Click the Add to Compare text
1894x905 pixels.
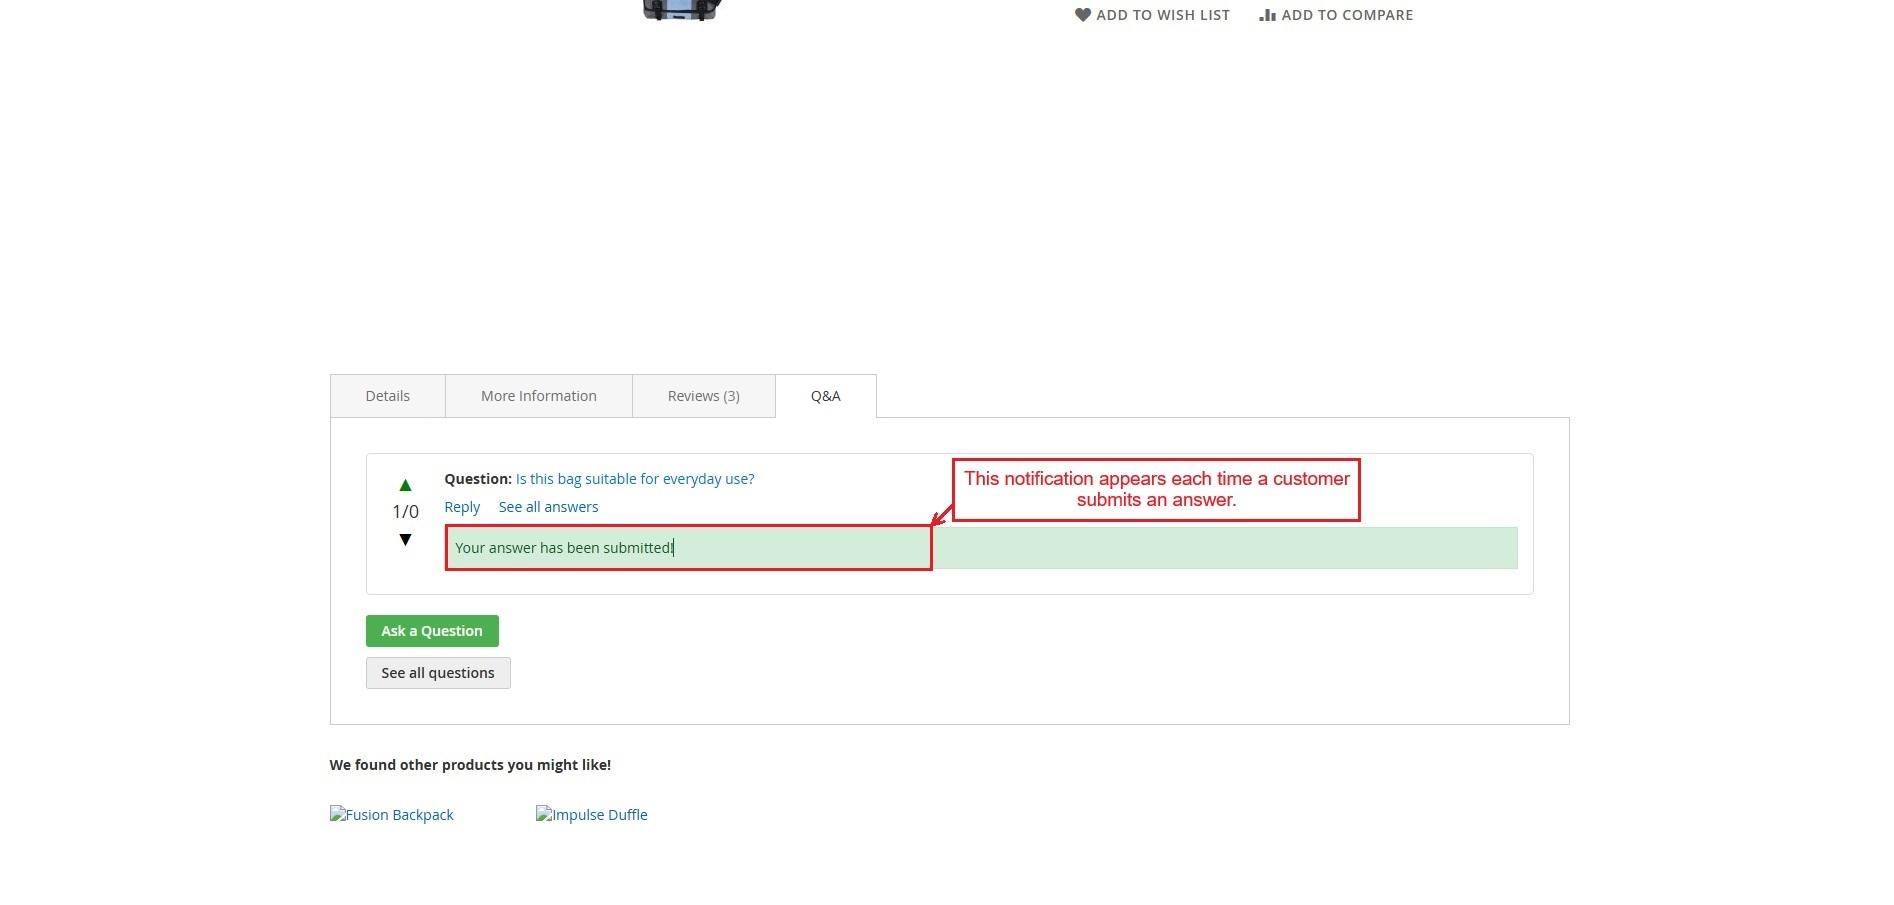tap(1347, 15)
